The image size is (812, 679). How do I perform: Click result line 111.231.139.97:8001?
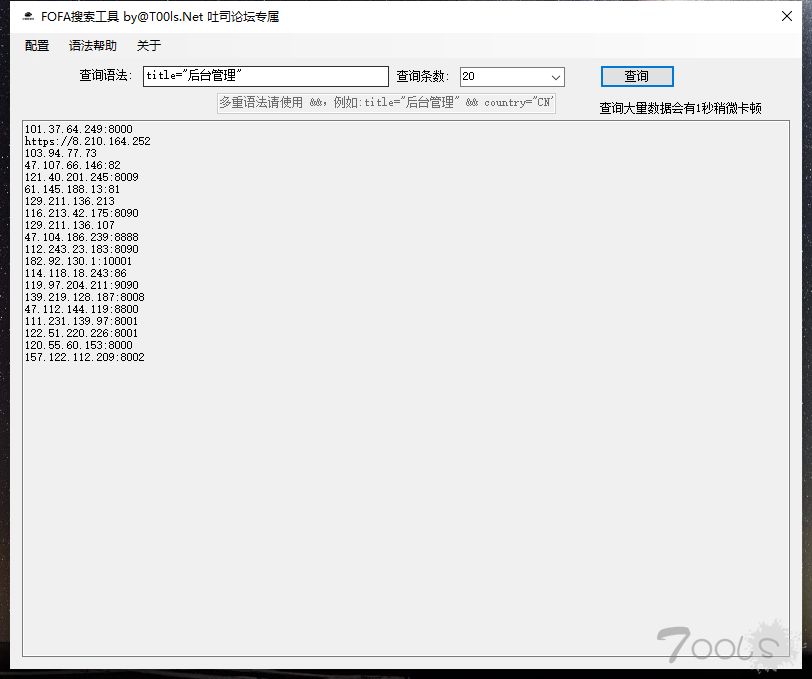[81, 321]
